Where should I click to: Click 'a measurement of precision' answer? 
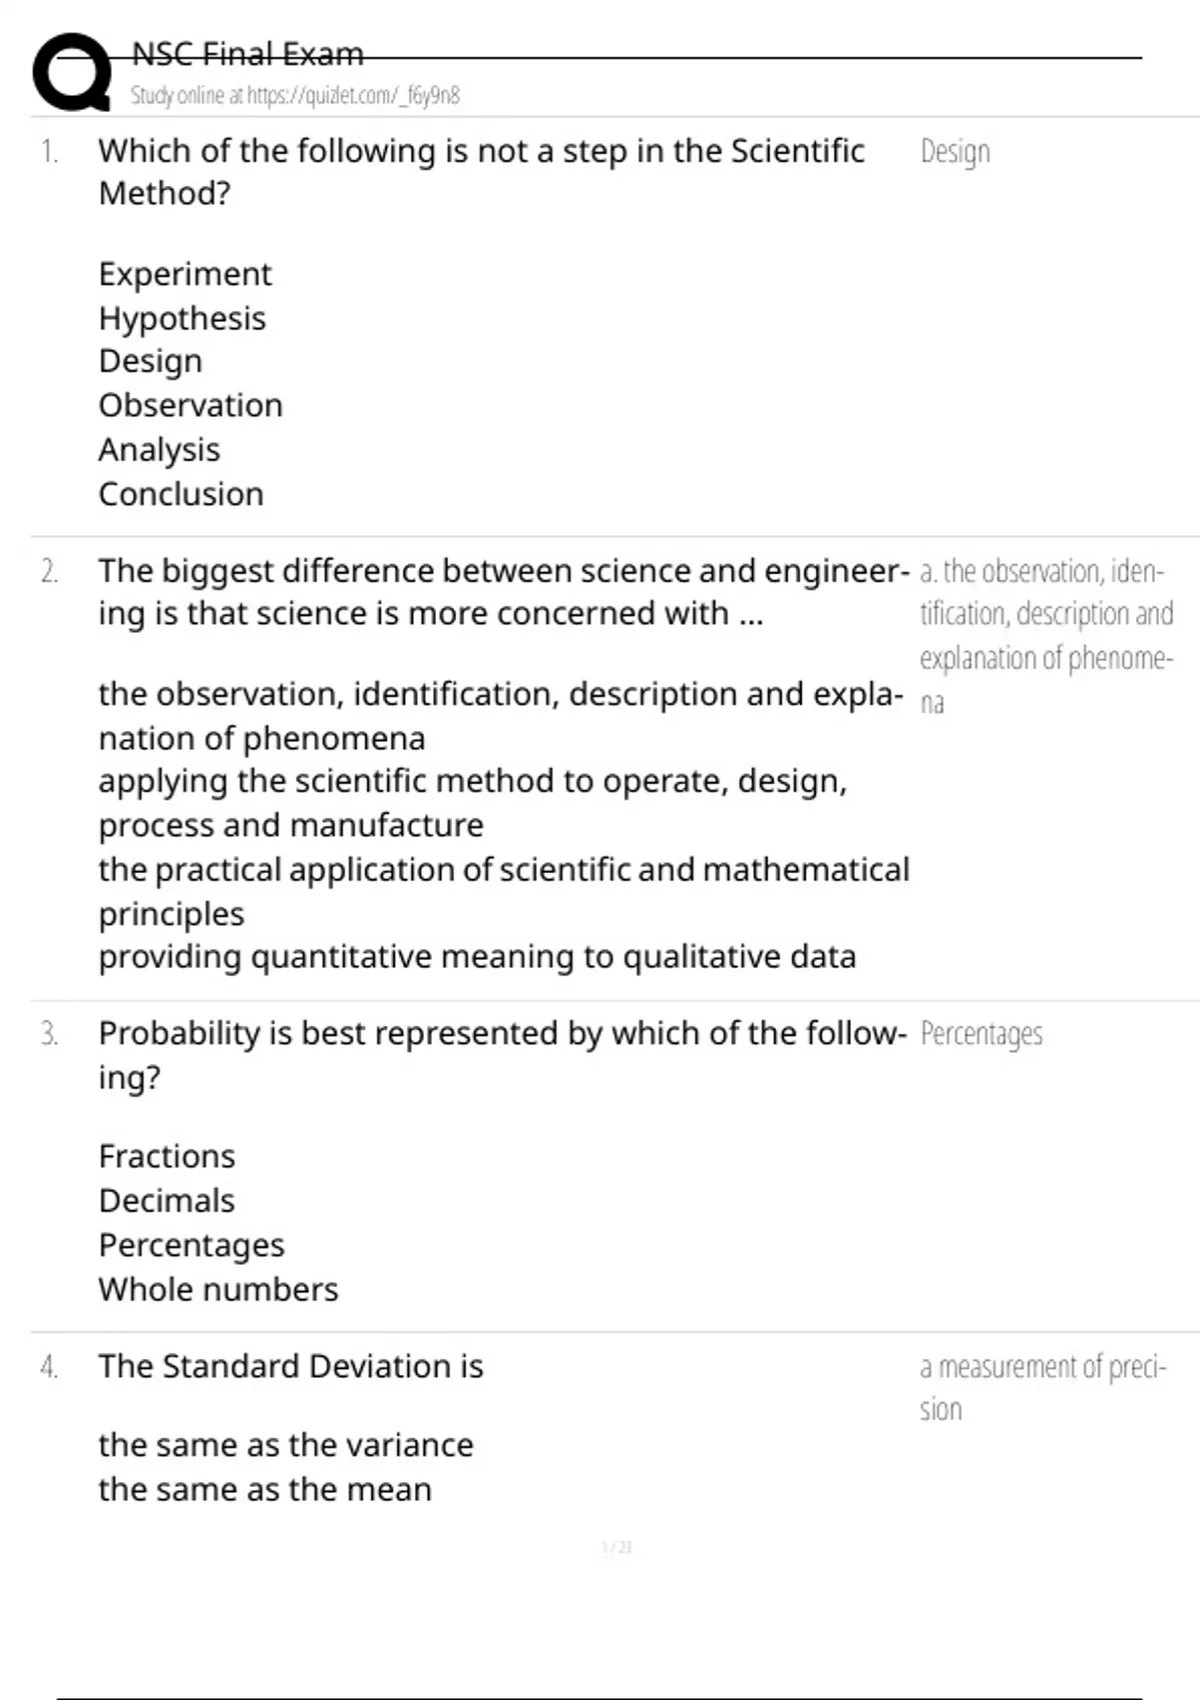pyautogui.click(x=1042, y=1387)
